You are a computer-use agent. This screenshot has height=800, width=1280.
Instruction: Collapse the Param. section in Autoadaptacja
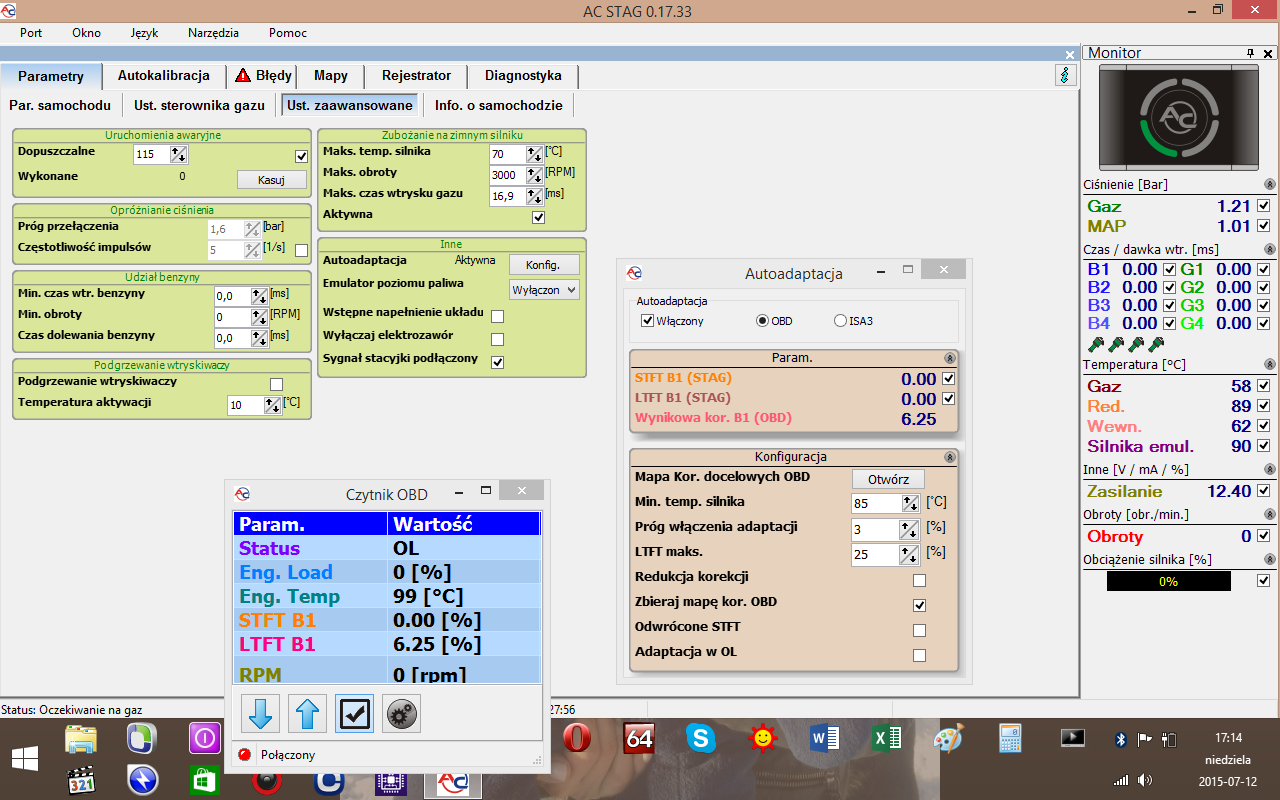pos(948,357)
